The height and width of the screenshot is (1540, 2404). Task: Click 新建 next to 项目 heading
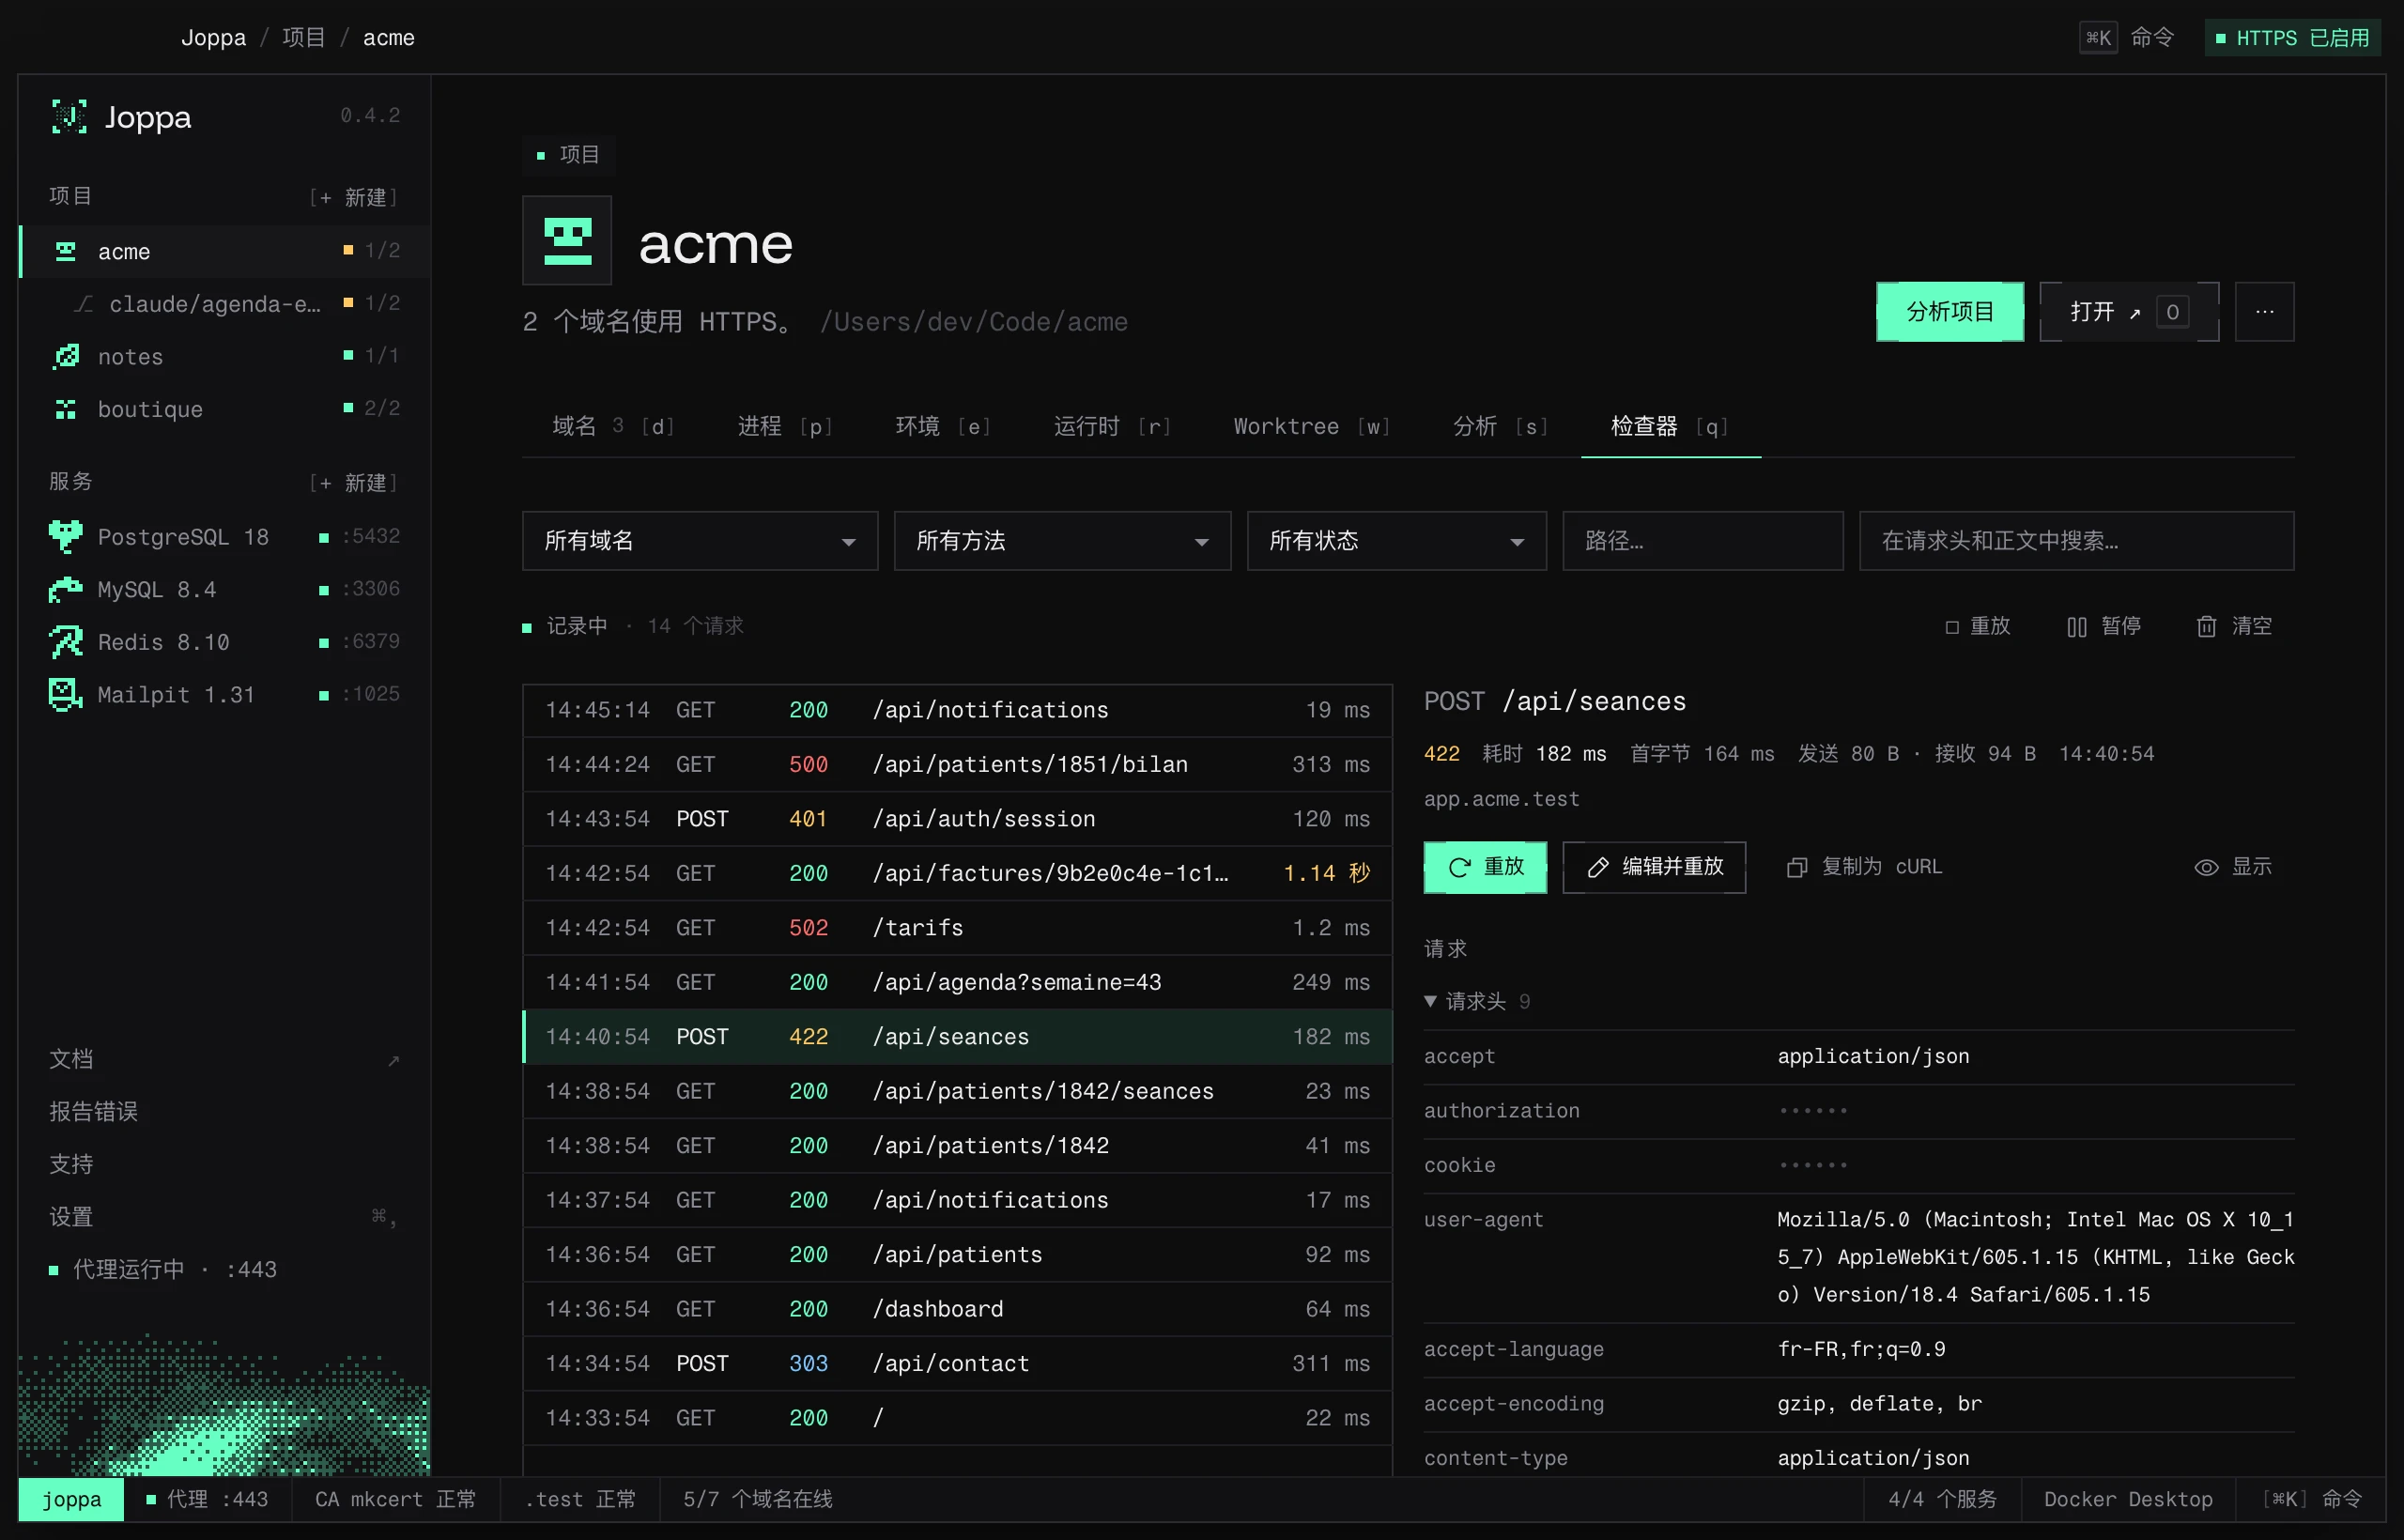(353, 197)
